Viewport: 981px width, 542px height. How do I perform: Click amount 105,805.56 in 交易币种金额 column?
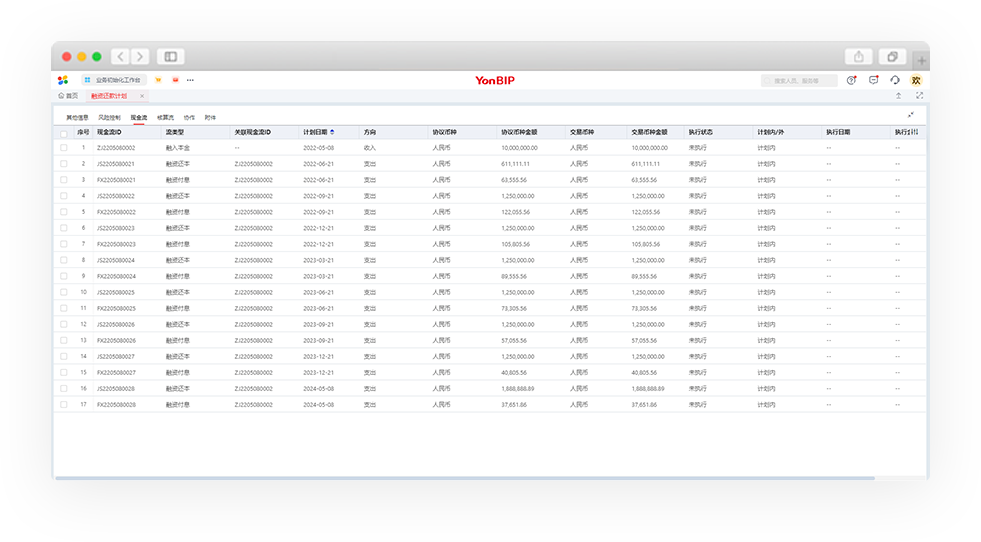click(648, 244)
